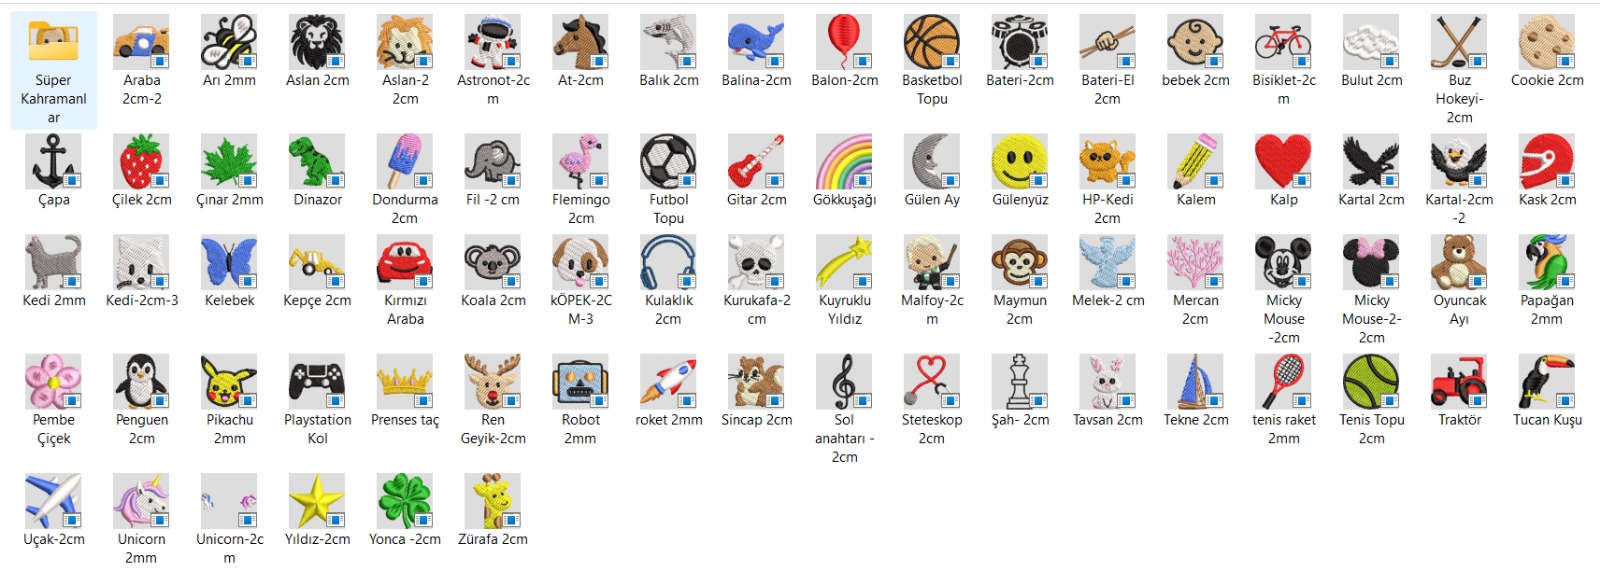Select the Uçak-2cm airplane file
Screen dimensions: 1600x585
(x=54, y=501)
